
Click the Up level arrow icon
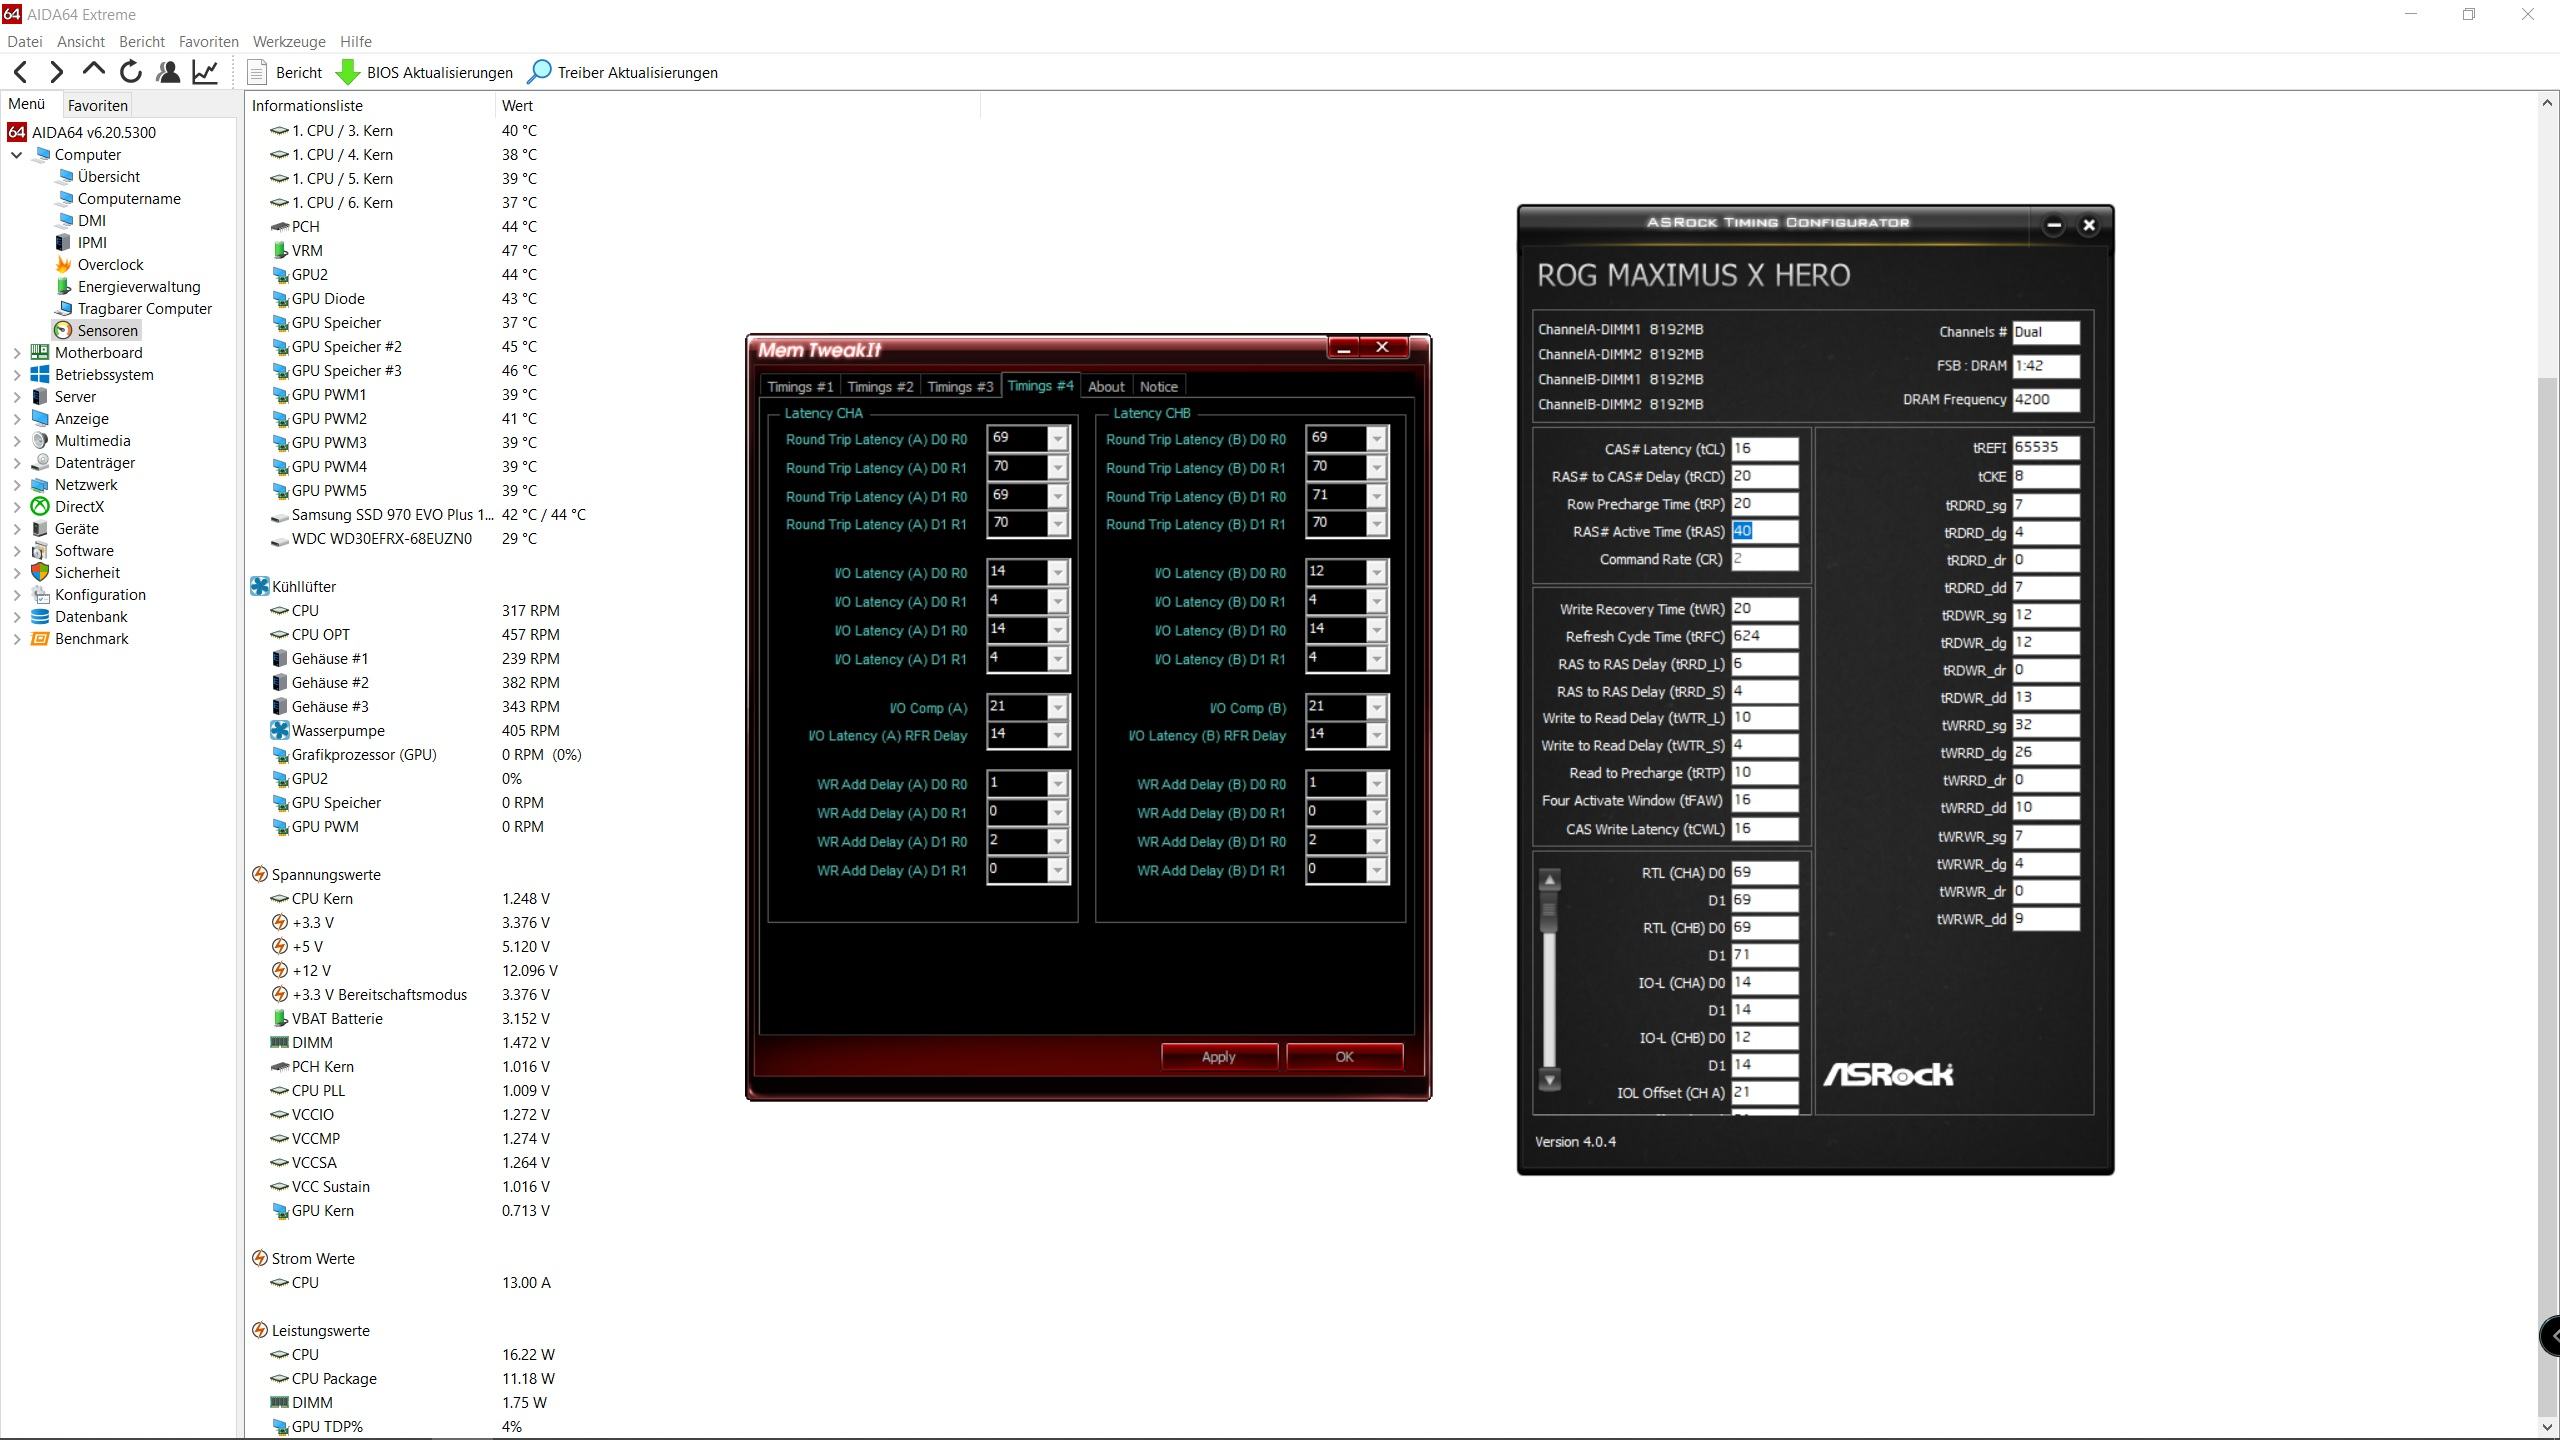coord(94,71)
